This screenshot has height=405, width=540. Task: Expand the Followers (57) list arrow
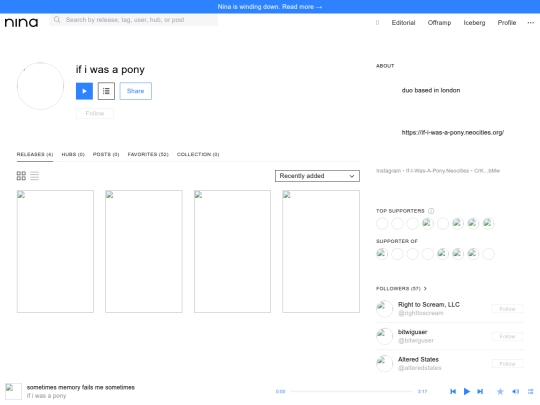pyautogui.click(x=425, y=288)
